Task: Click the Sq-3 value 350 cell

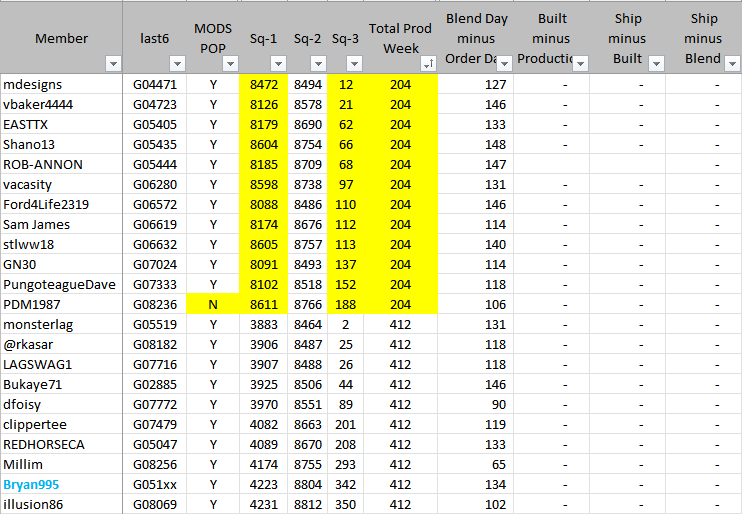Action: [346, 505]
